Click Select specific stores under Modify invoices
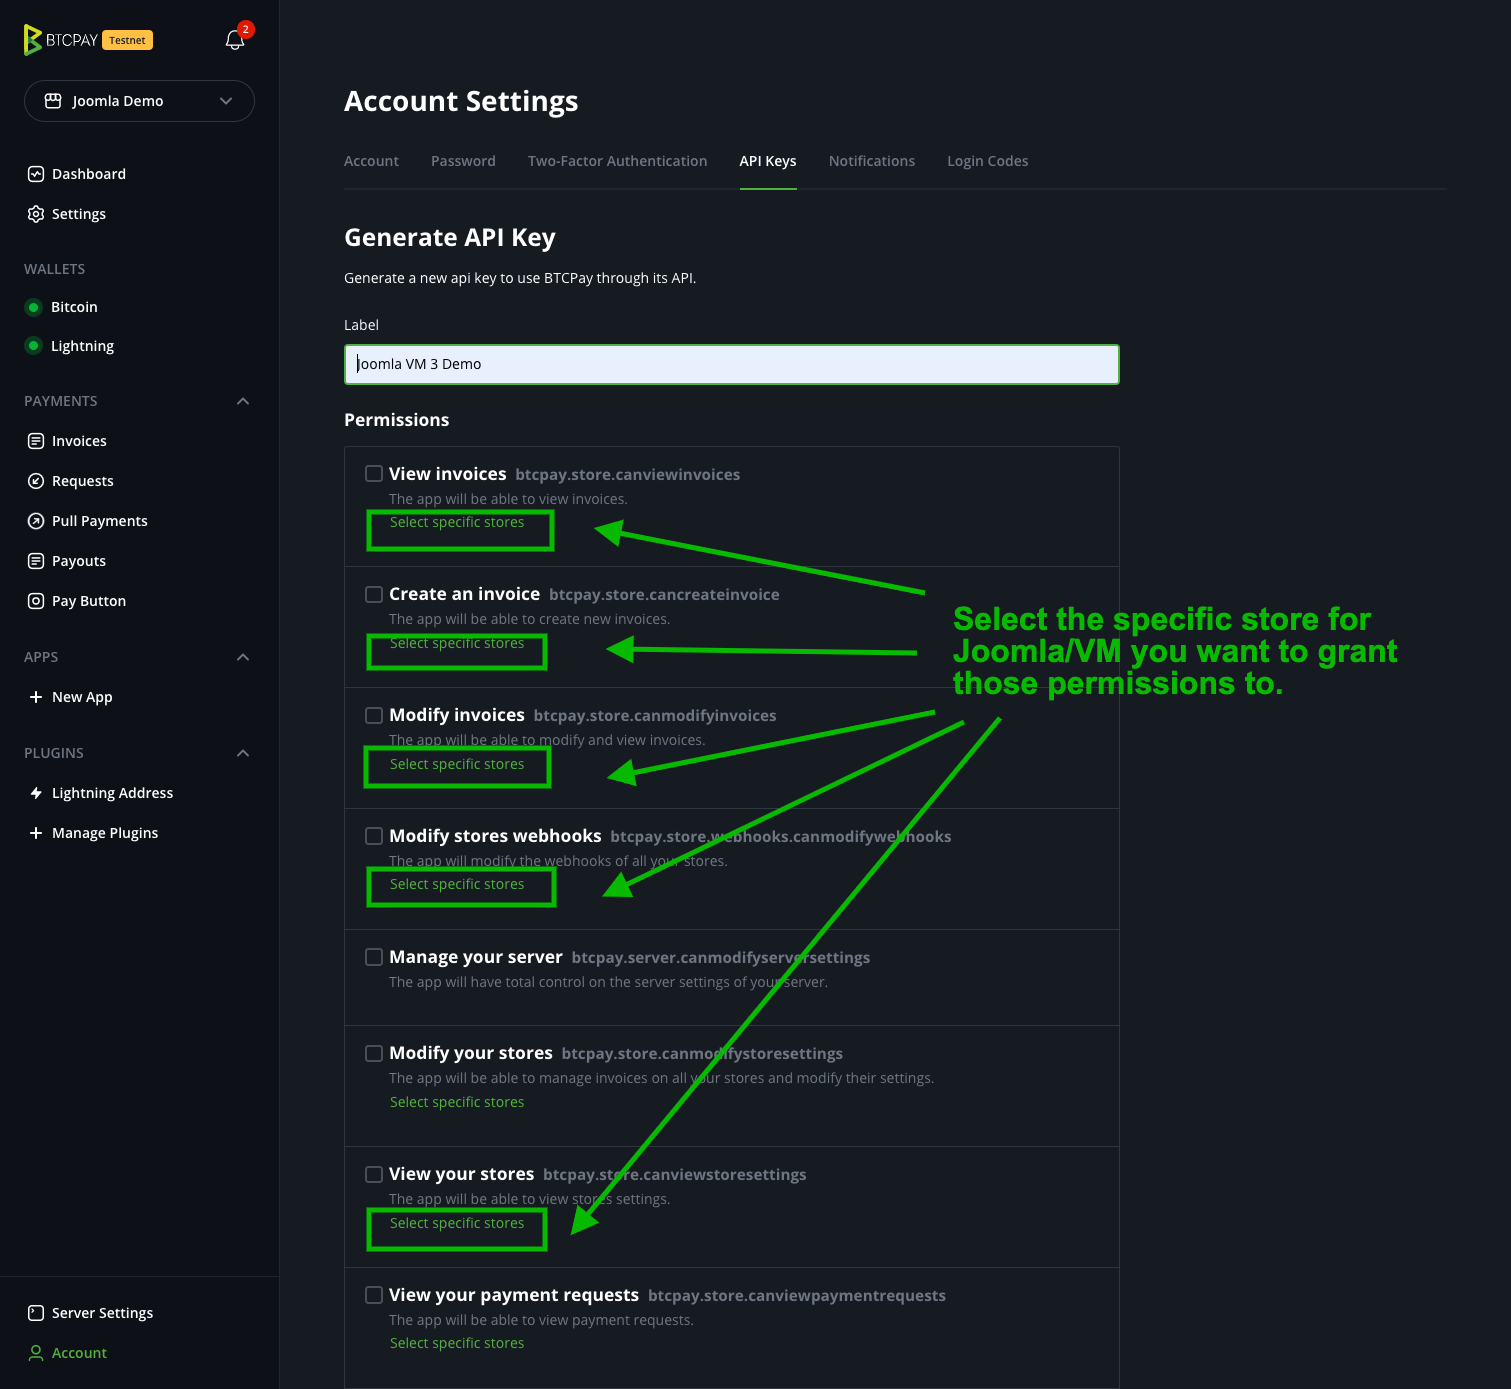Viewport: 1511px width, 1389px height. pos(456,764)
